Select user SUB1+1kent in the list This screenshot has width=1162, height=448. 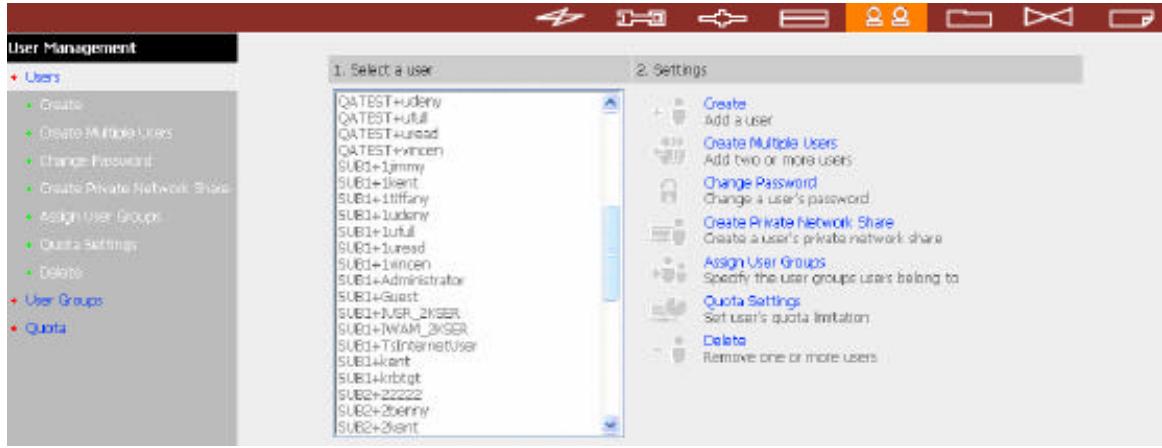[x=376, y=183]
